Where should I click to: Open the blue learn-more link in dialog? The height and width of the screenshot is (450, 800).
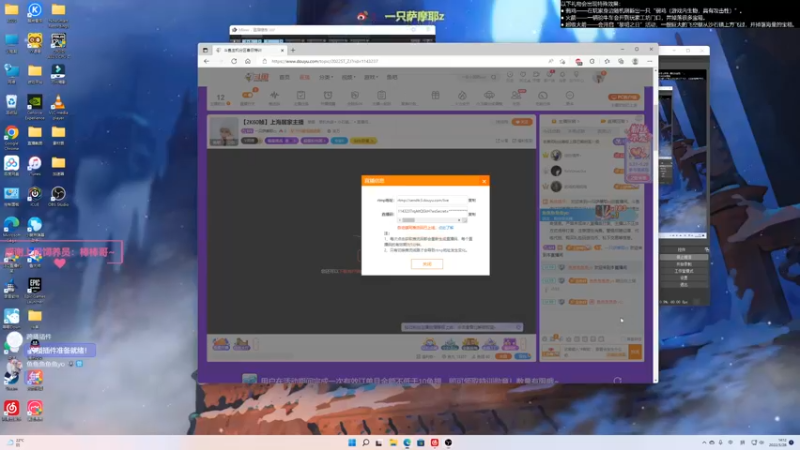[446, 228]
